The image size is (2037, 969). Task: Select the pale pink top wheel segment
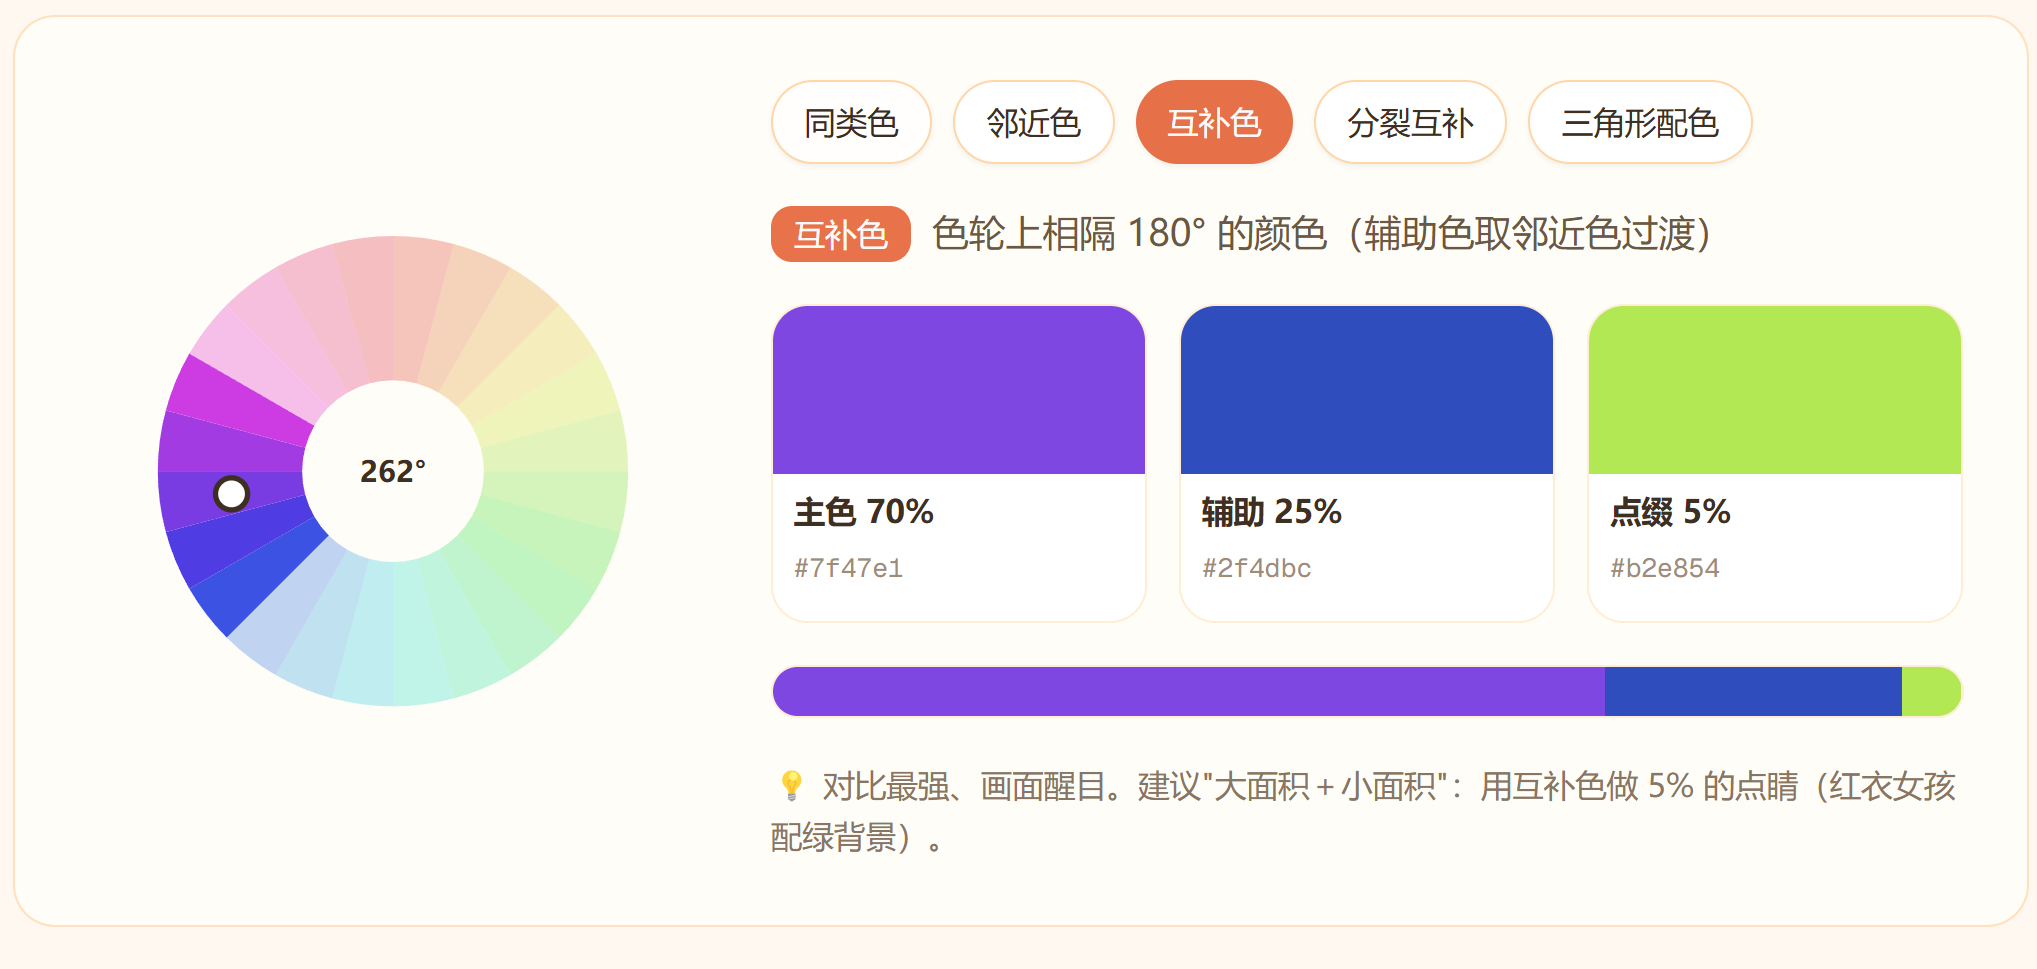[x=365, y=307]
